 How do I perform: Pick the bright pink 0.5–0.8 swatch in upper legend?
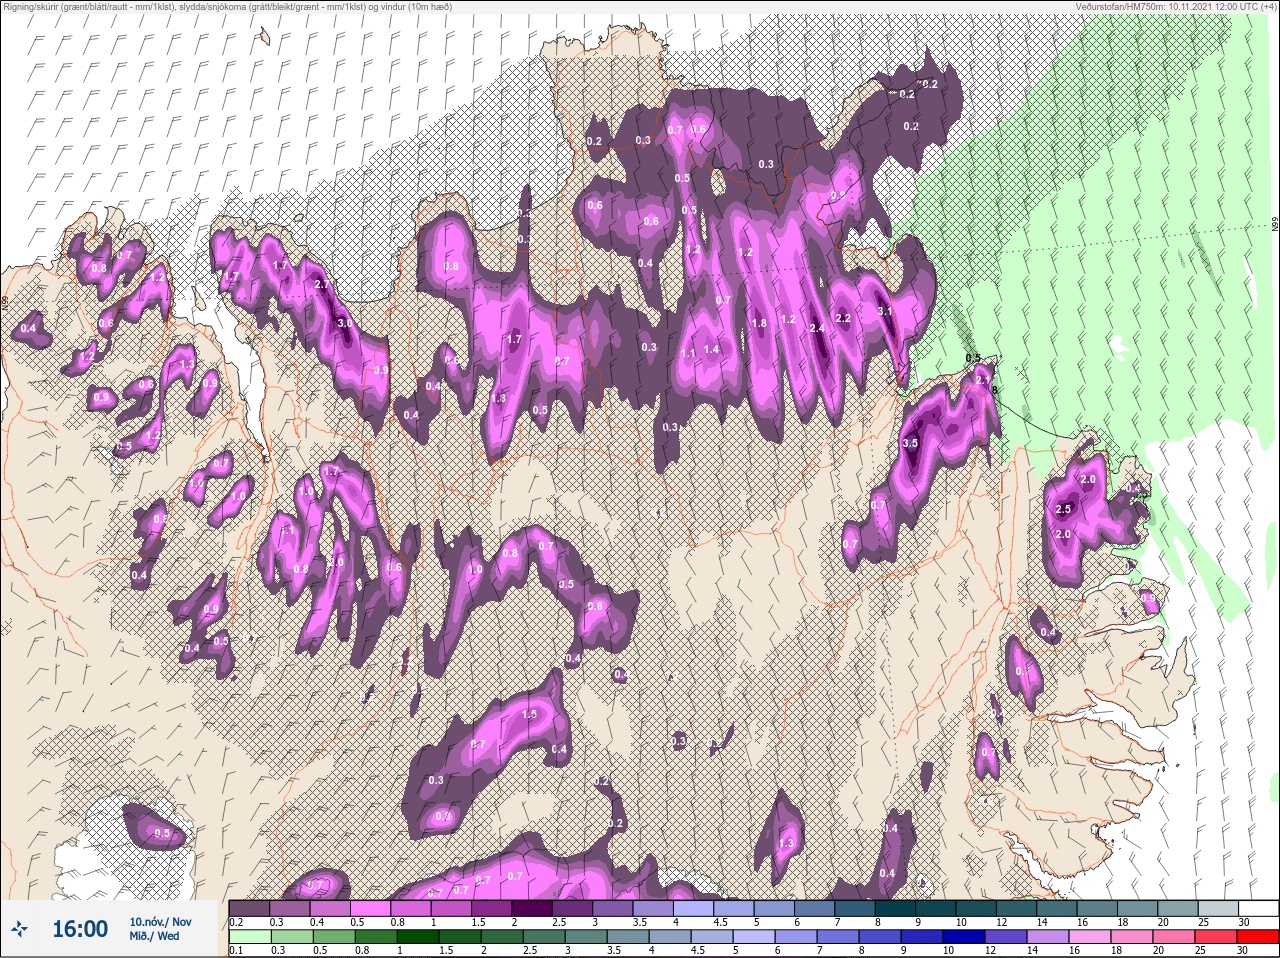[x=372, y=908]
